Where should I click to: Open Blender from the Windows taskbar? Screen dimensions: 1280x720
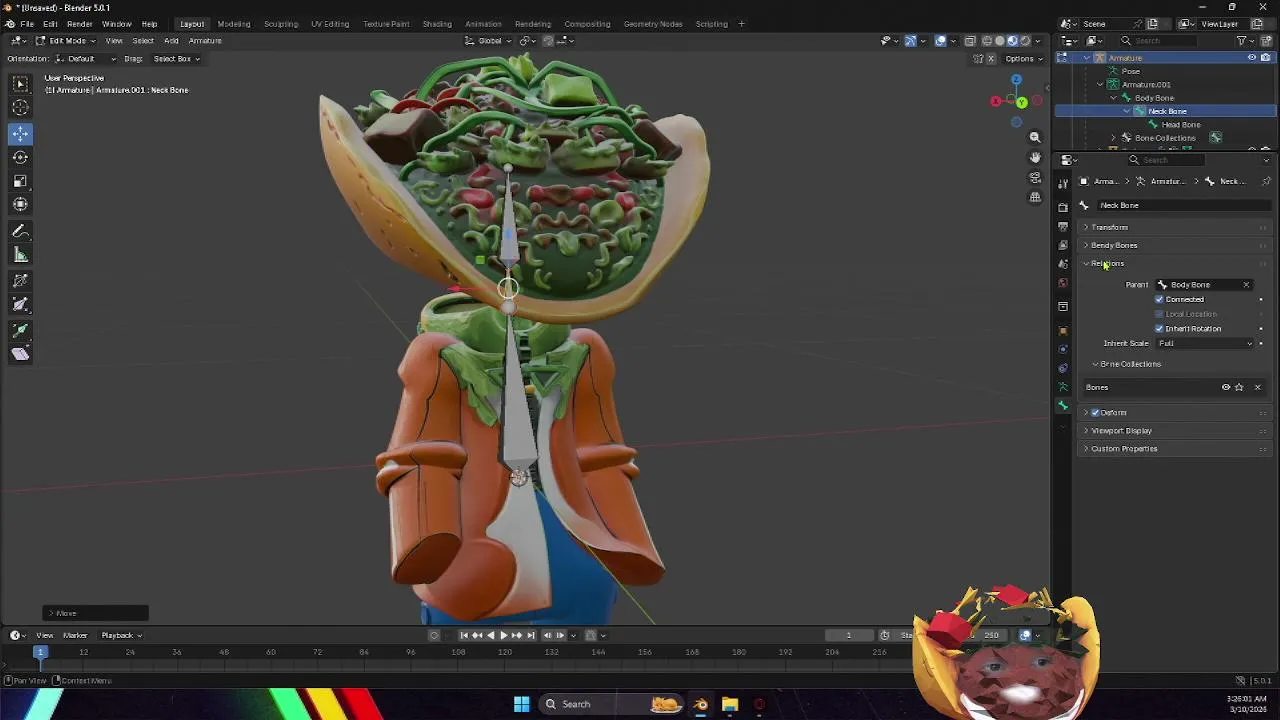700,704
